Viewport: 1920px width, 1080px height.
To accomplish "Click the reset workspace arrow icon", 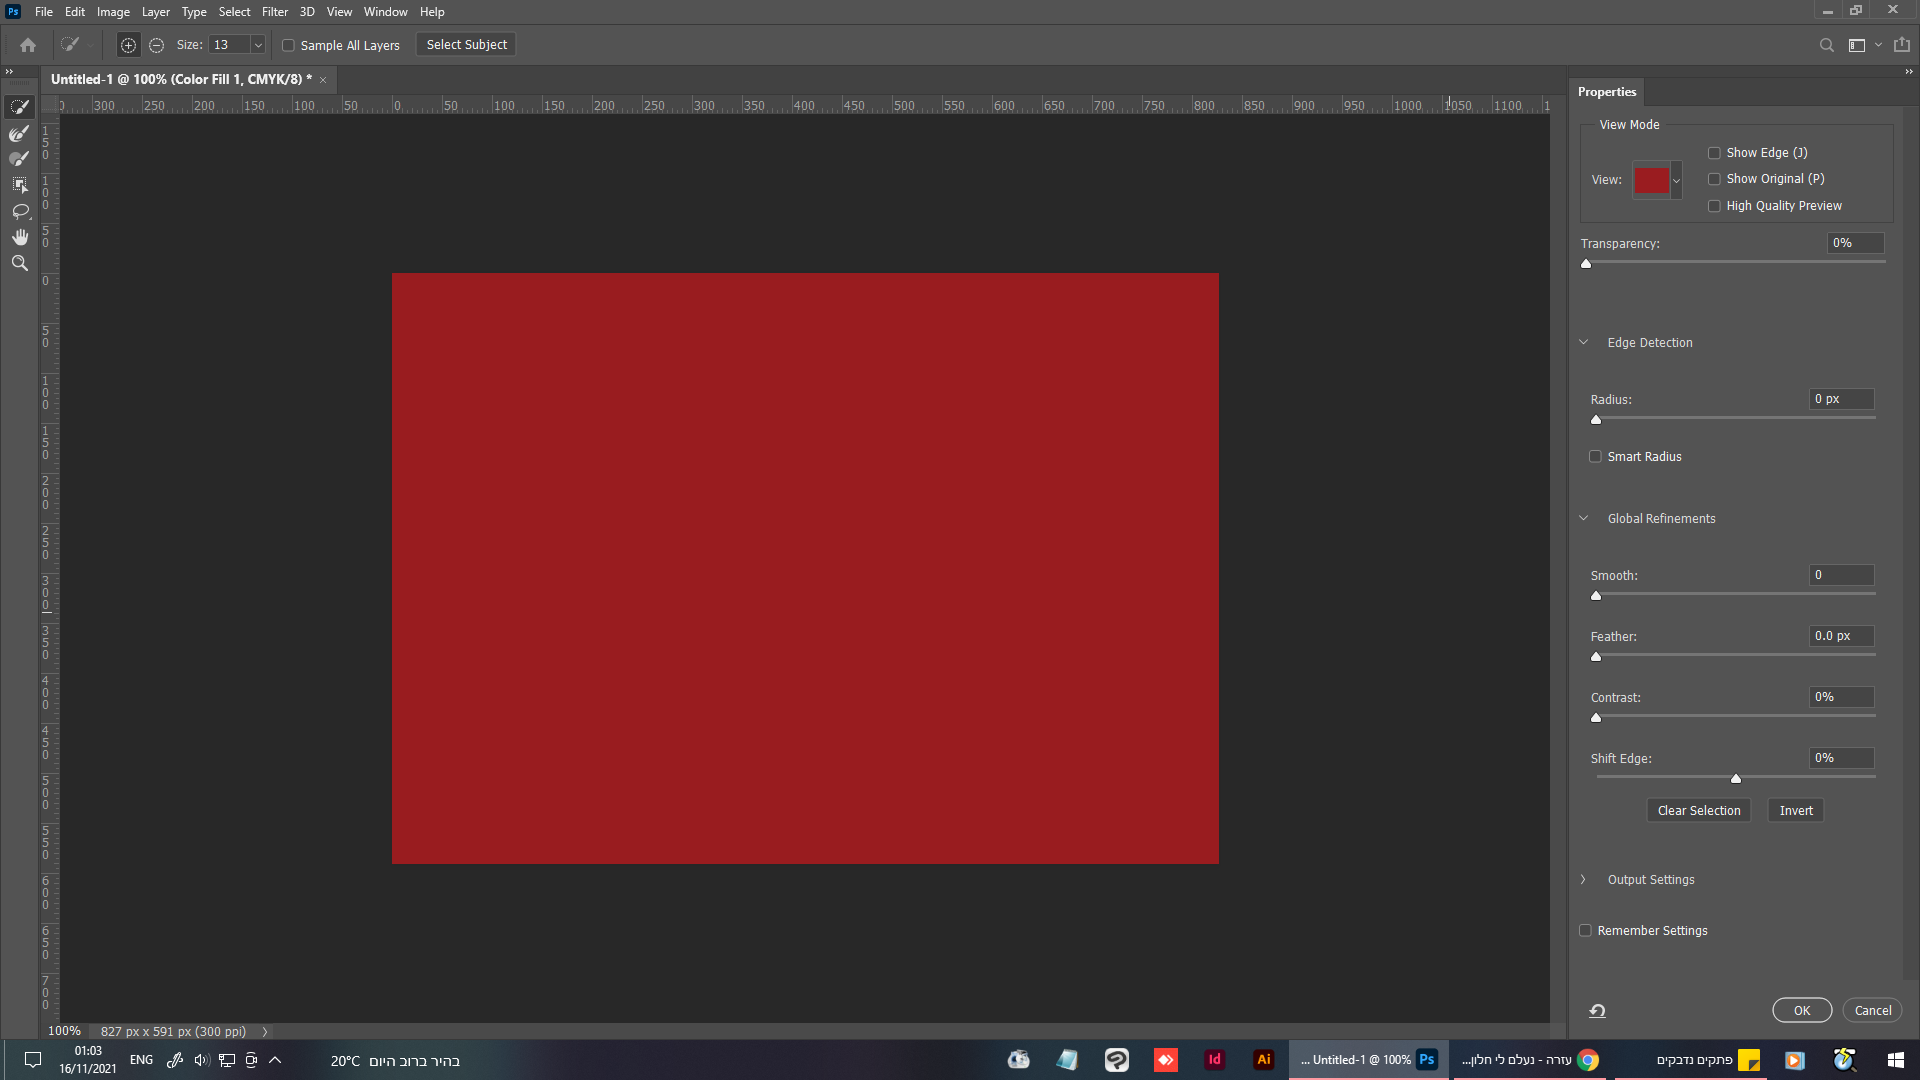I will tap(1597, 1011).
